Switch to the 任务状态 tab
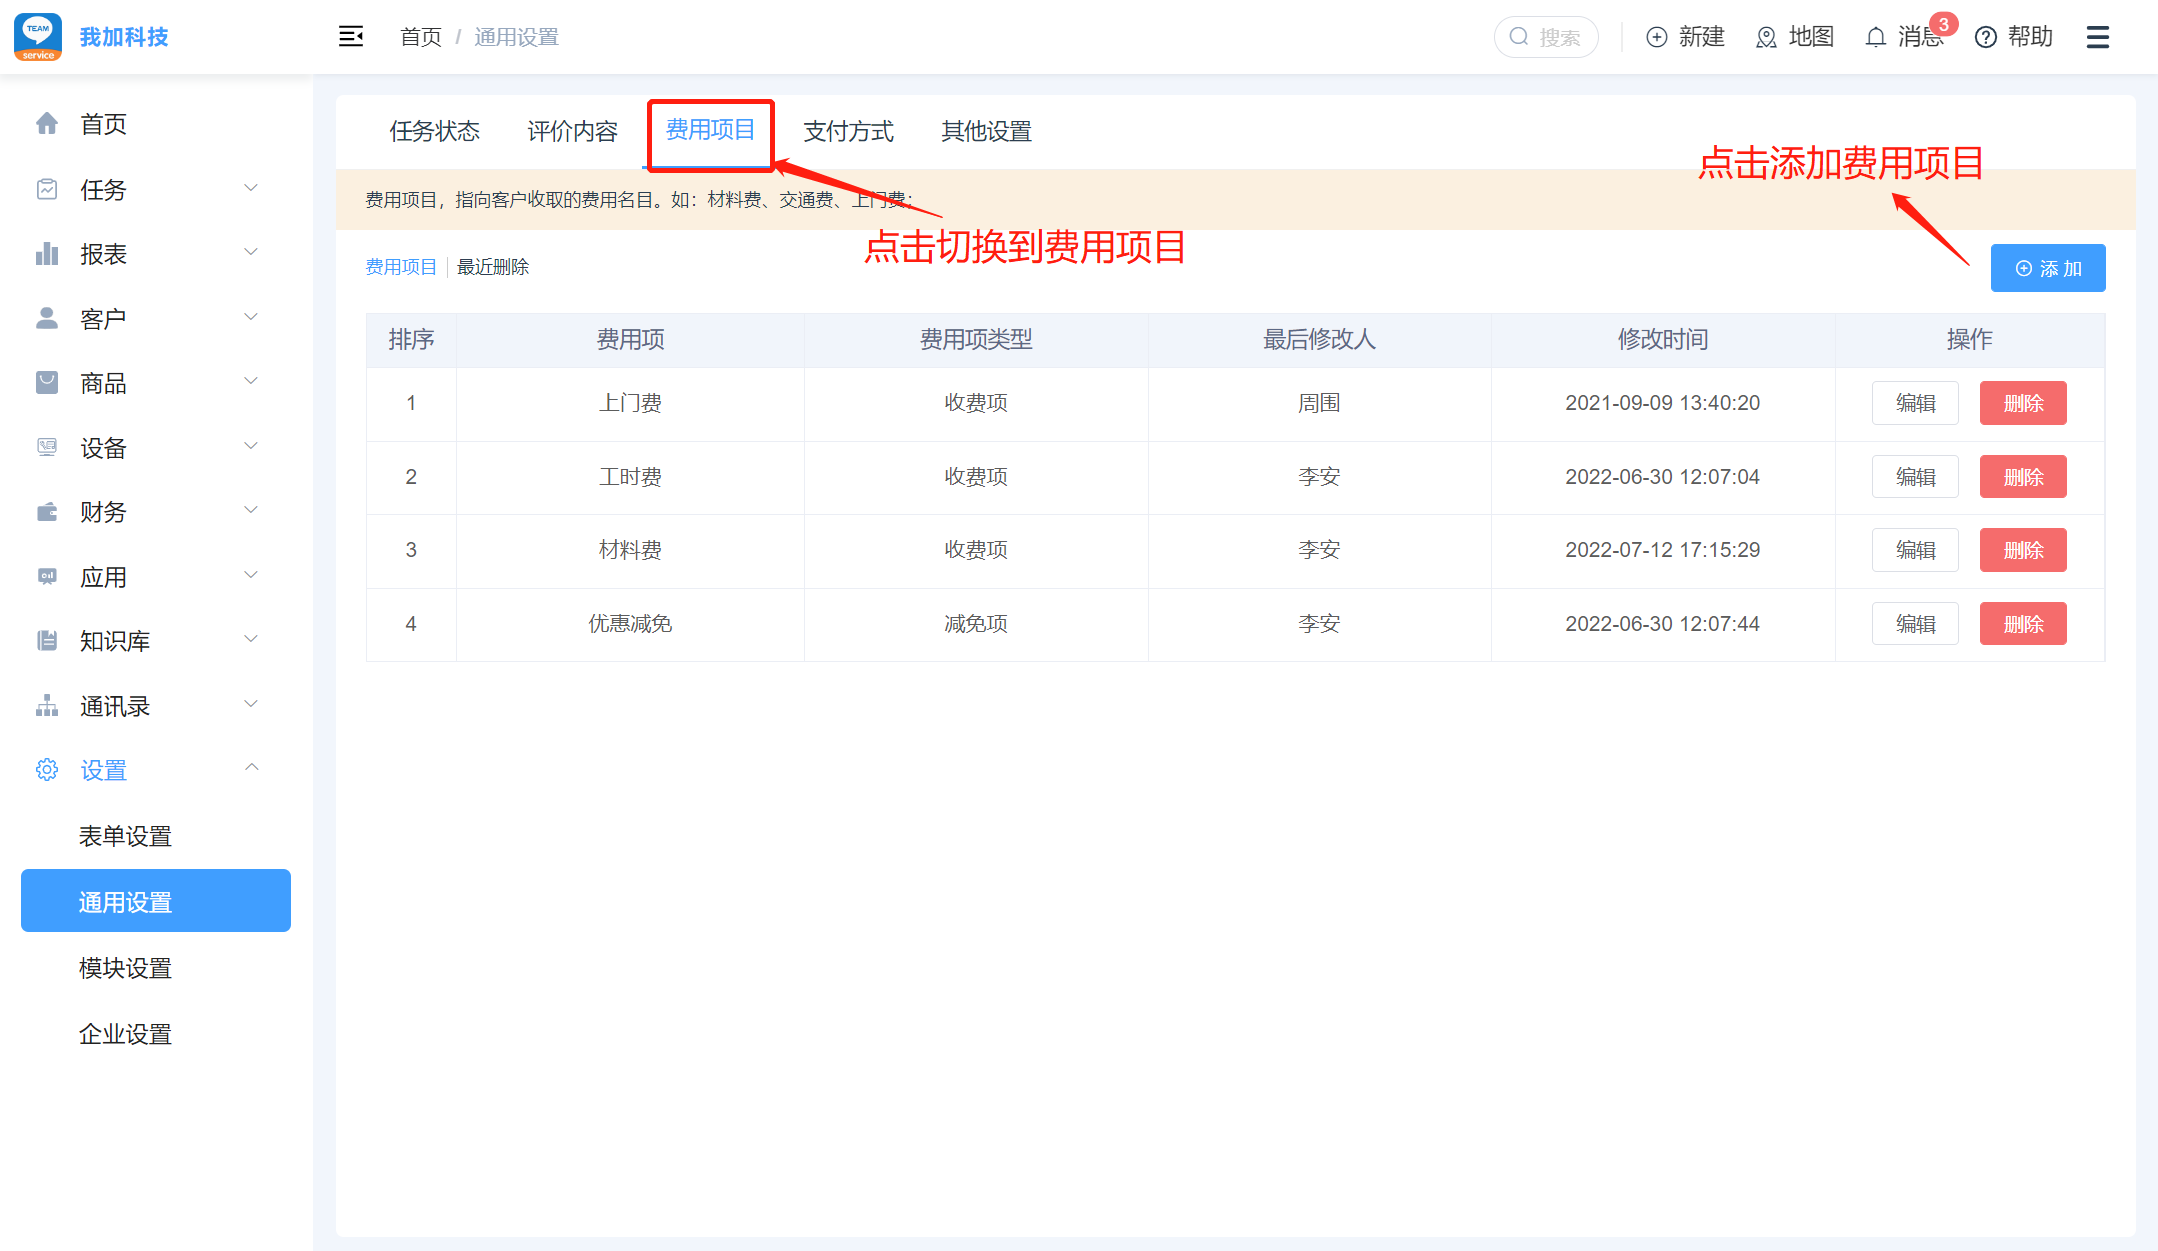 click(x=434, y=131)
